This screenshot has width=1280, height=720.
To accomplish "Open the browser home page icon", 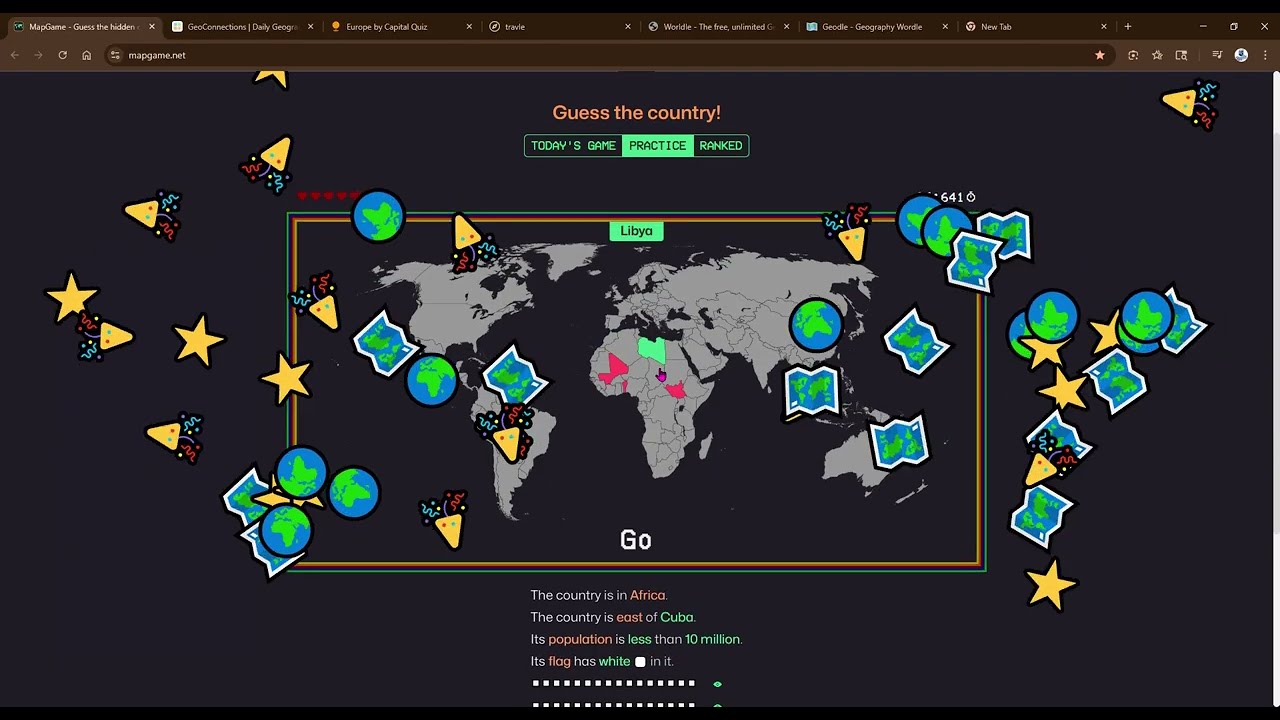I will 87,55.
